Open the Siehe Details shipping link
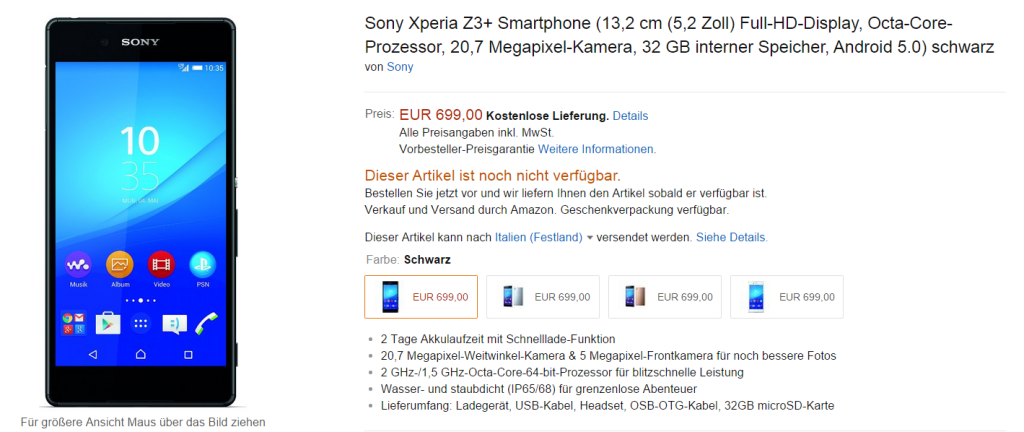The image size is (1024, 432). [x=731, y=238]
